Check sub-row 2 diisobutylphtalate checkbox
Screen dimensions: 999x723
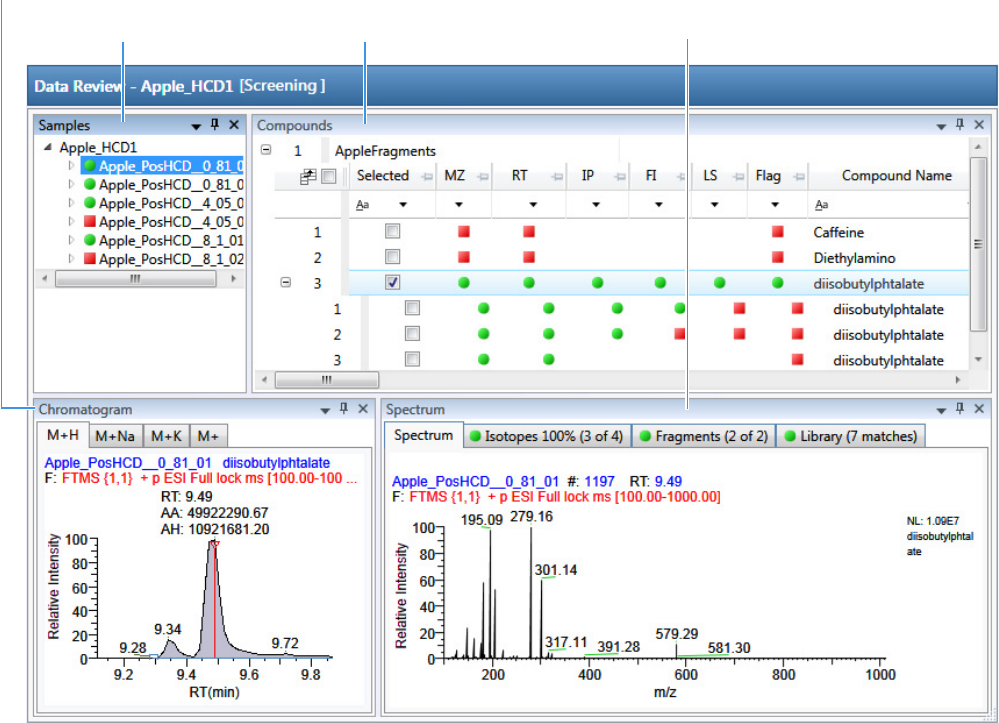tap(412, 334)
